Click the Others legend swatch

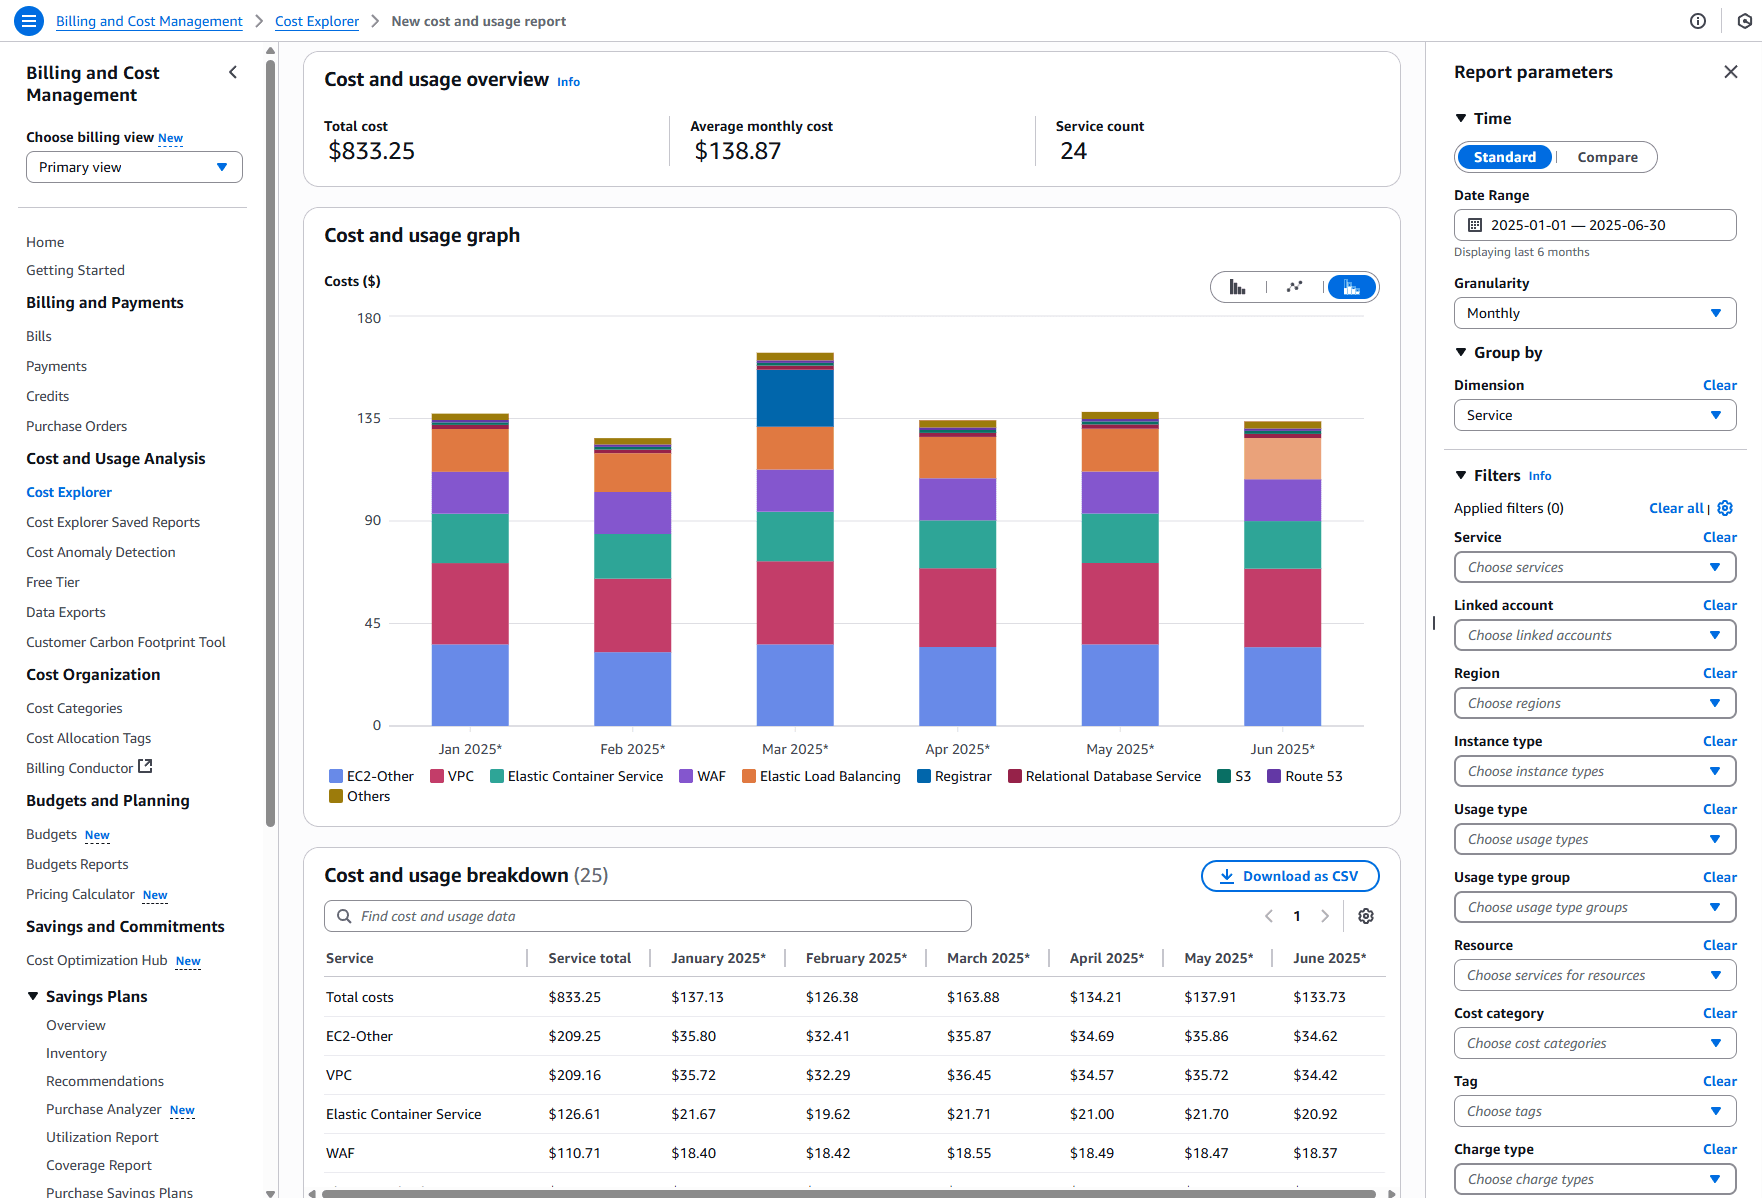[x=336, y=796]
